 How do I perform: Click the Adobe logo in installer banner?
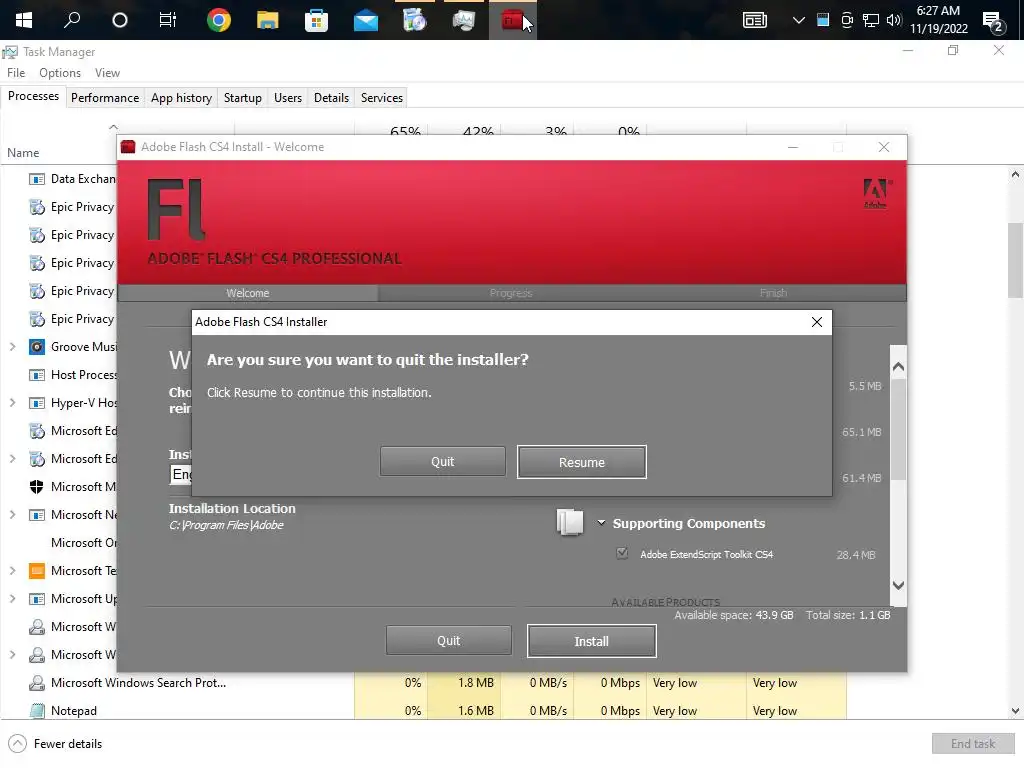tap(876, 193)
